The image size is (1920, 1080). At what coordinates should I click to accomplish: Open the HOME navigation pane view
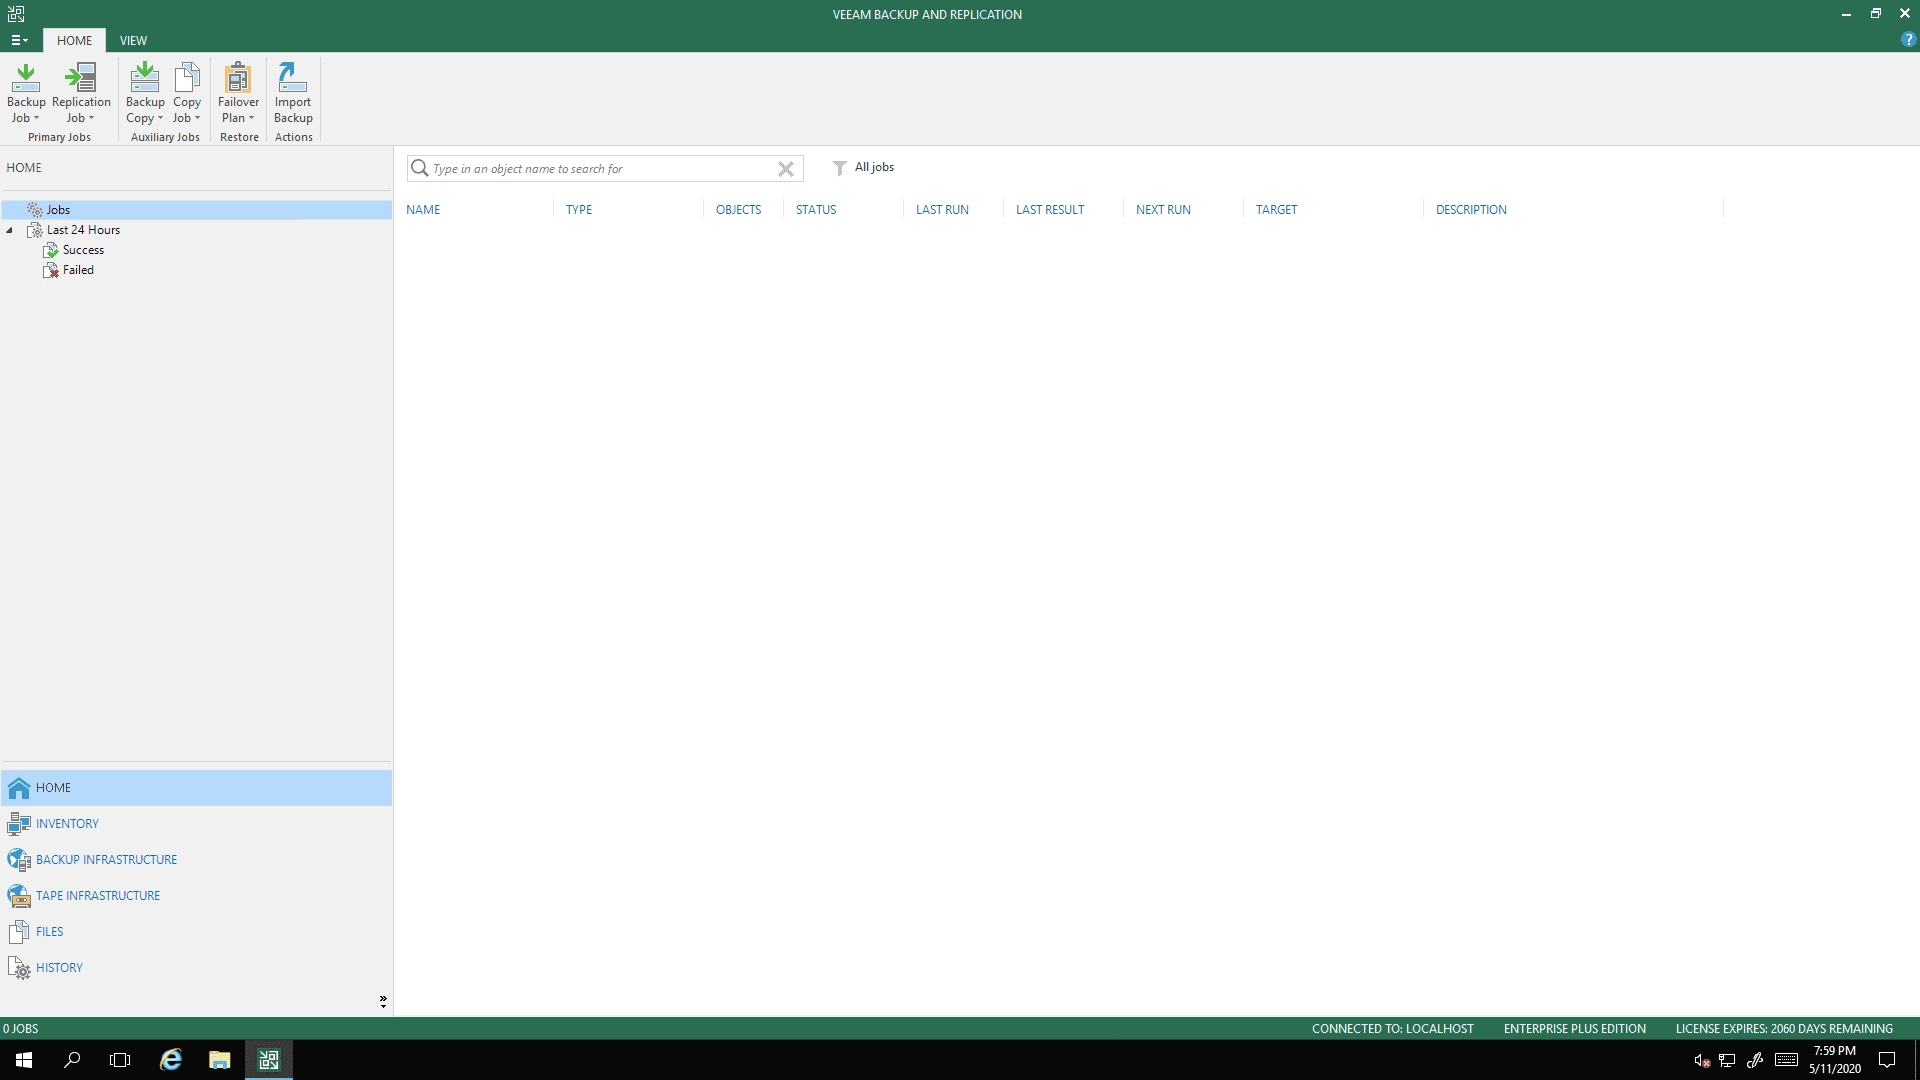click(196, 788)
